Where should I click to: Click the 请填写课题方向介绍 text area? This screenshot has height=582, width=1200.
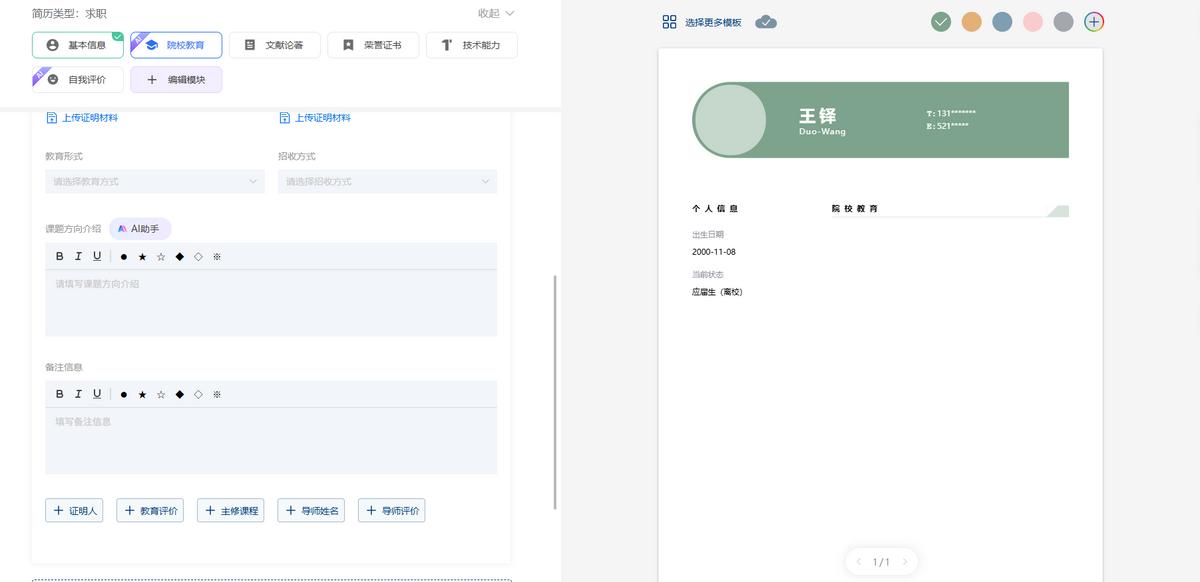pos(270,303)
